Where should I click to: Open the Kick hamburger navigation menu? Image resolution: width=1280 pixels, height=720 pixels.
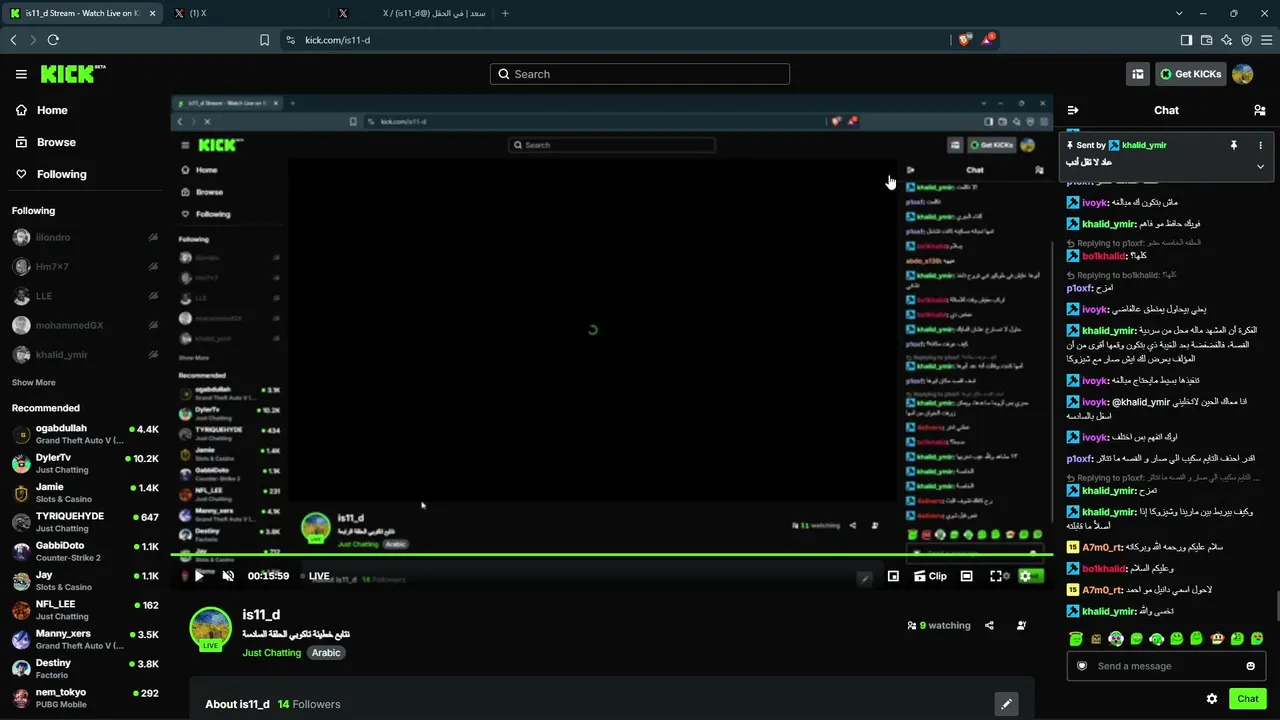pos(21,74)
